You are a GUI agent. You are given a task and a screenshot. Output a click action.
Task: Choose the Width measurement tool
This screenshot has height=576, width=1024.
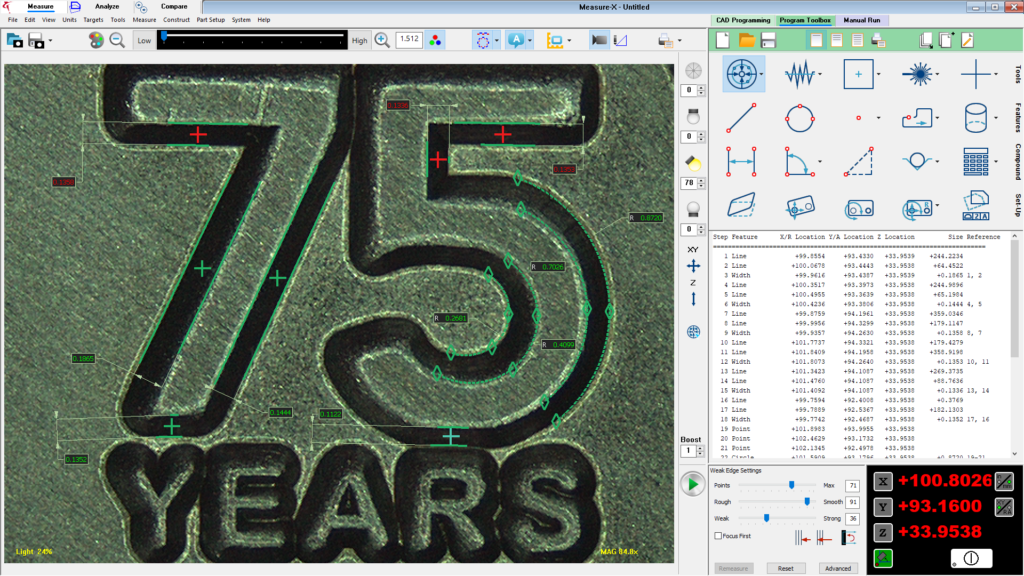(741, 162)
